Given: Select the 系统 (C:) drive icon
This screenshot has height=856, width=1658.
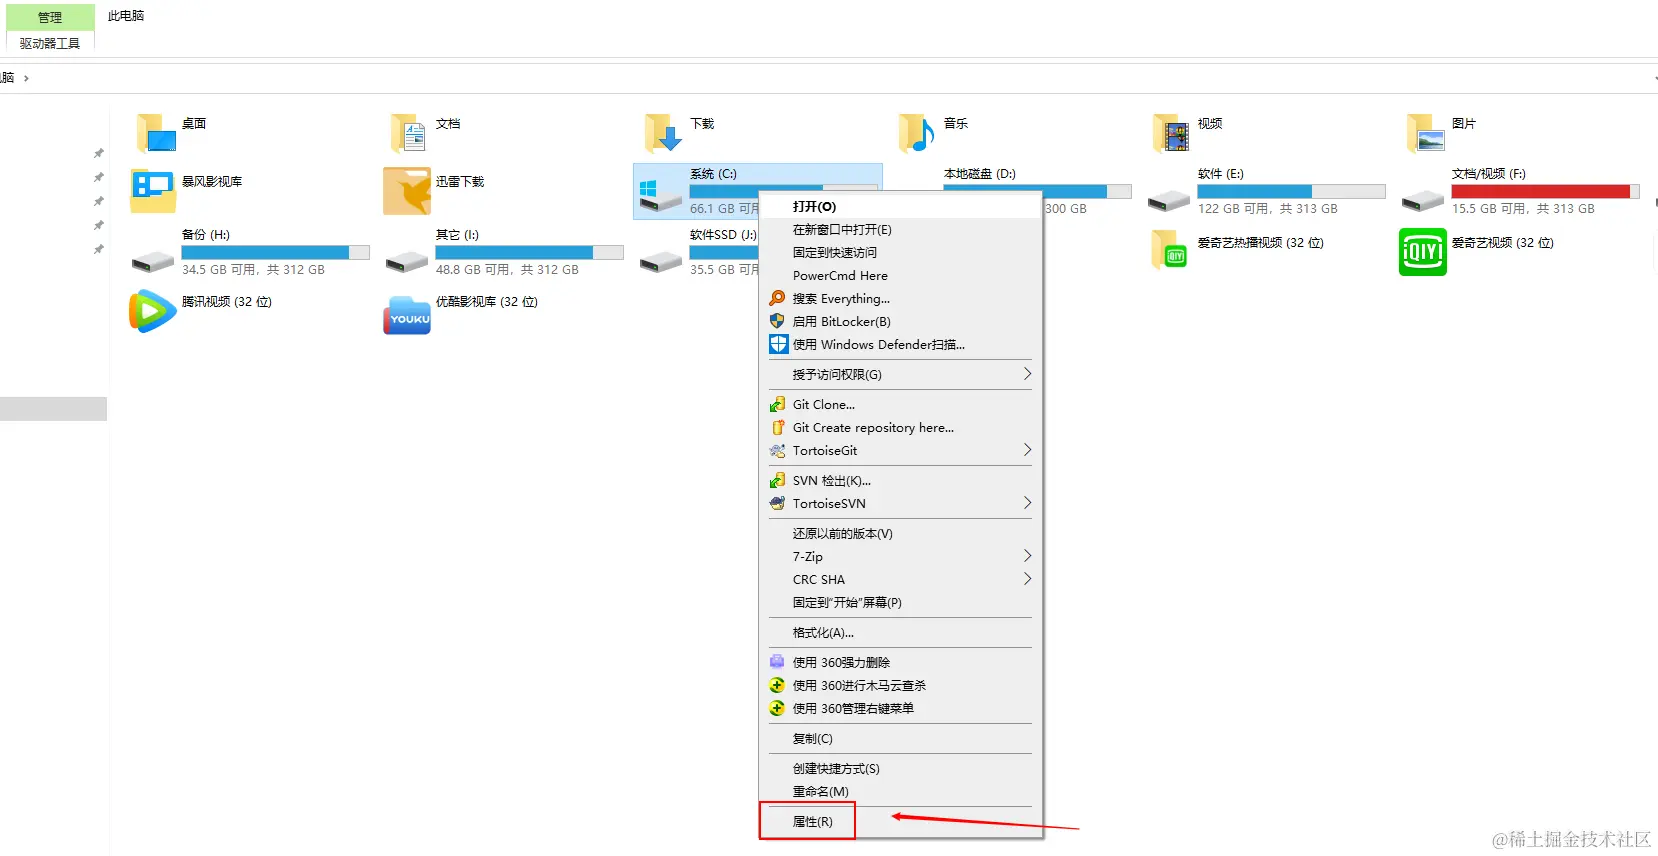Looking at the screenshot, I should pyautogui.click(x=661, y=194).
